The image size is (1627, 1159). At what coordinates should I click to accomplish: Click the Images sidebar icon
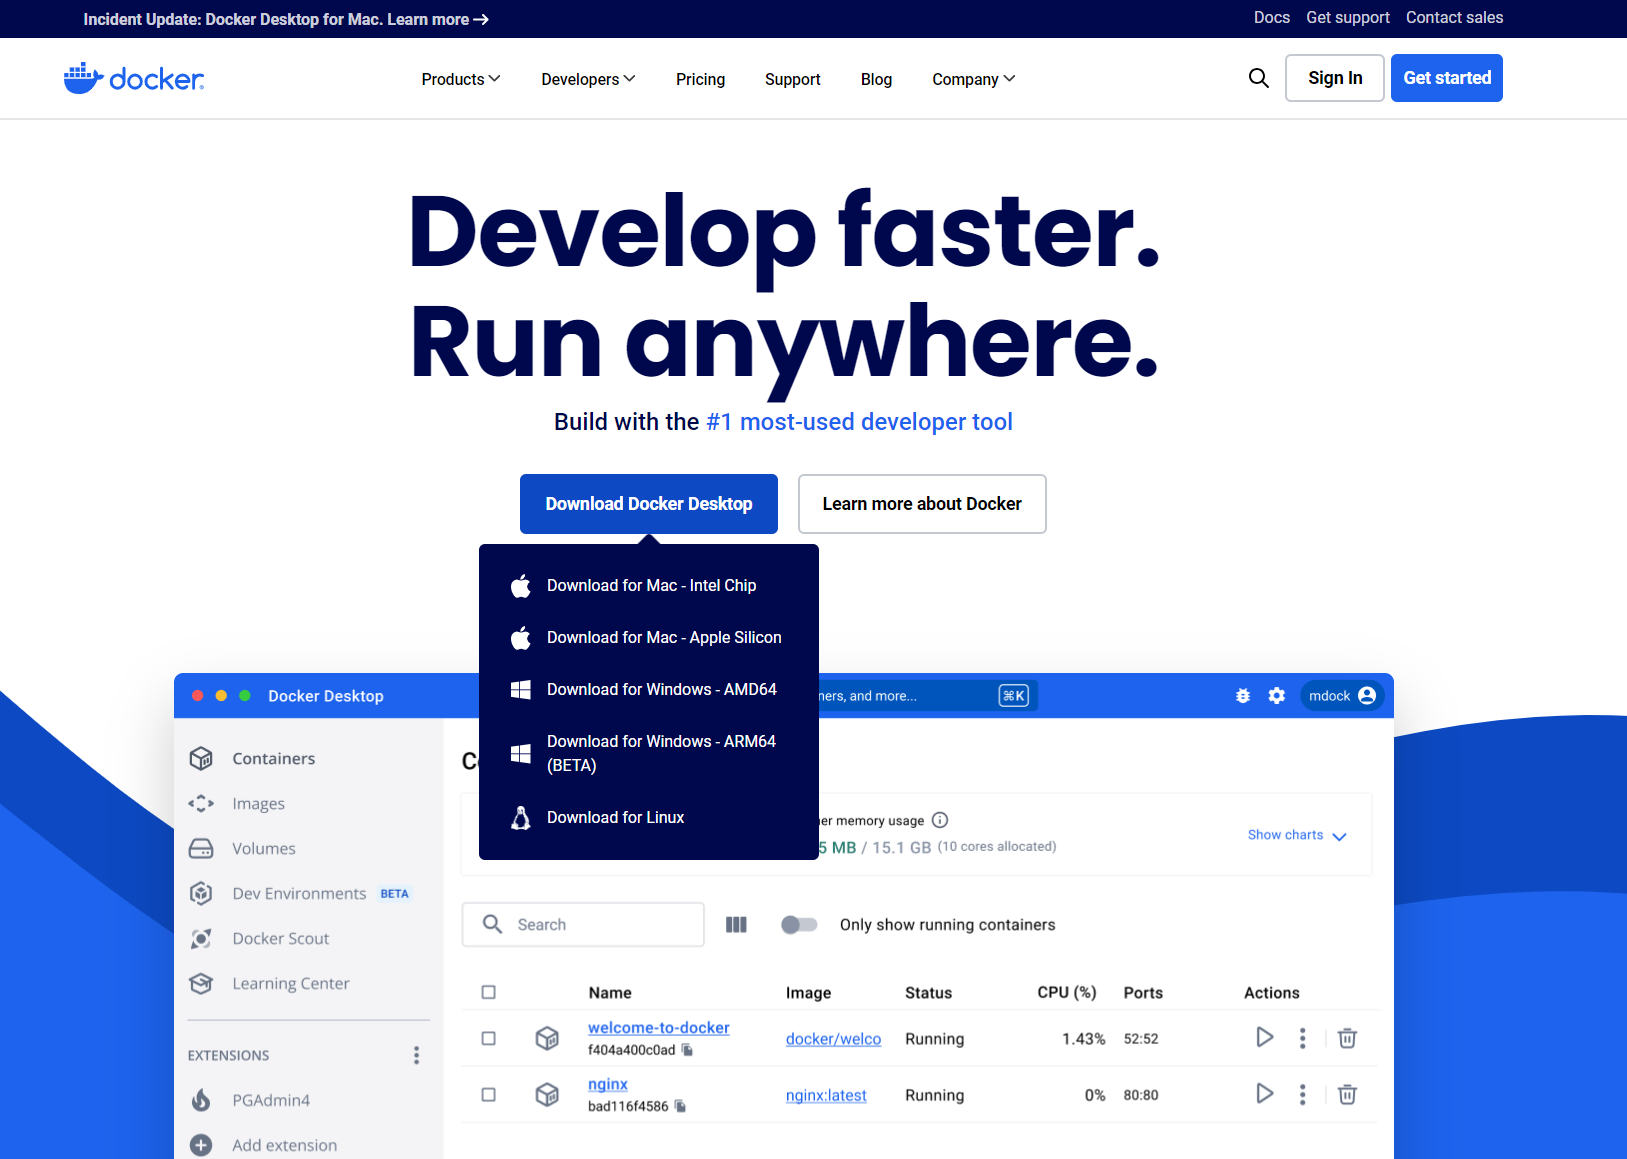[201, 803]
